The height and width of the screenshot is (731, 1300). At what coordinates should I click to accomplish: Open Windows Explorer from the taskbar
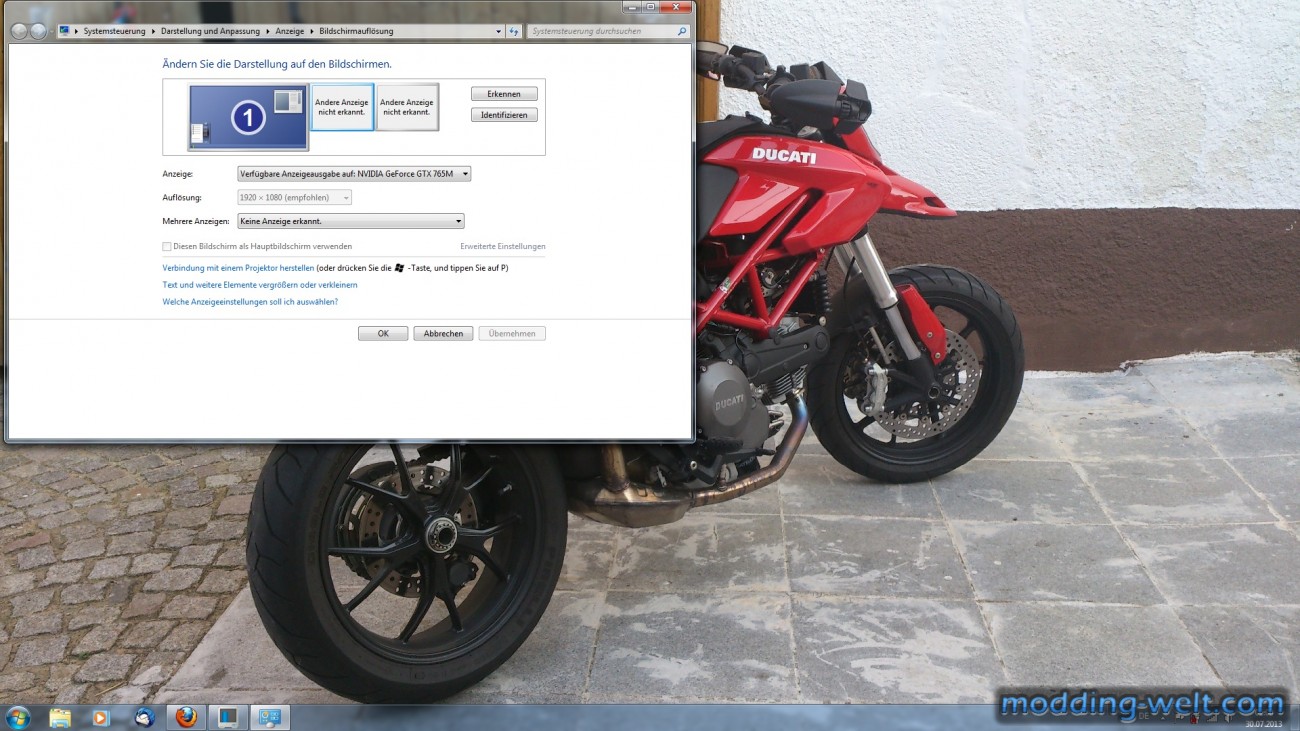tap(60, 717)
